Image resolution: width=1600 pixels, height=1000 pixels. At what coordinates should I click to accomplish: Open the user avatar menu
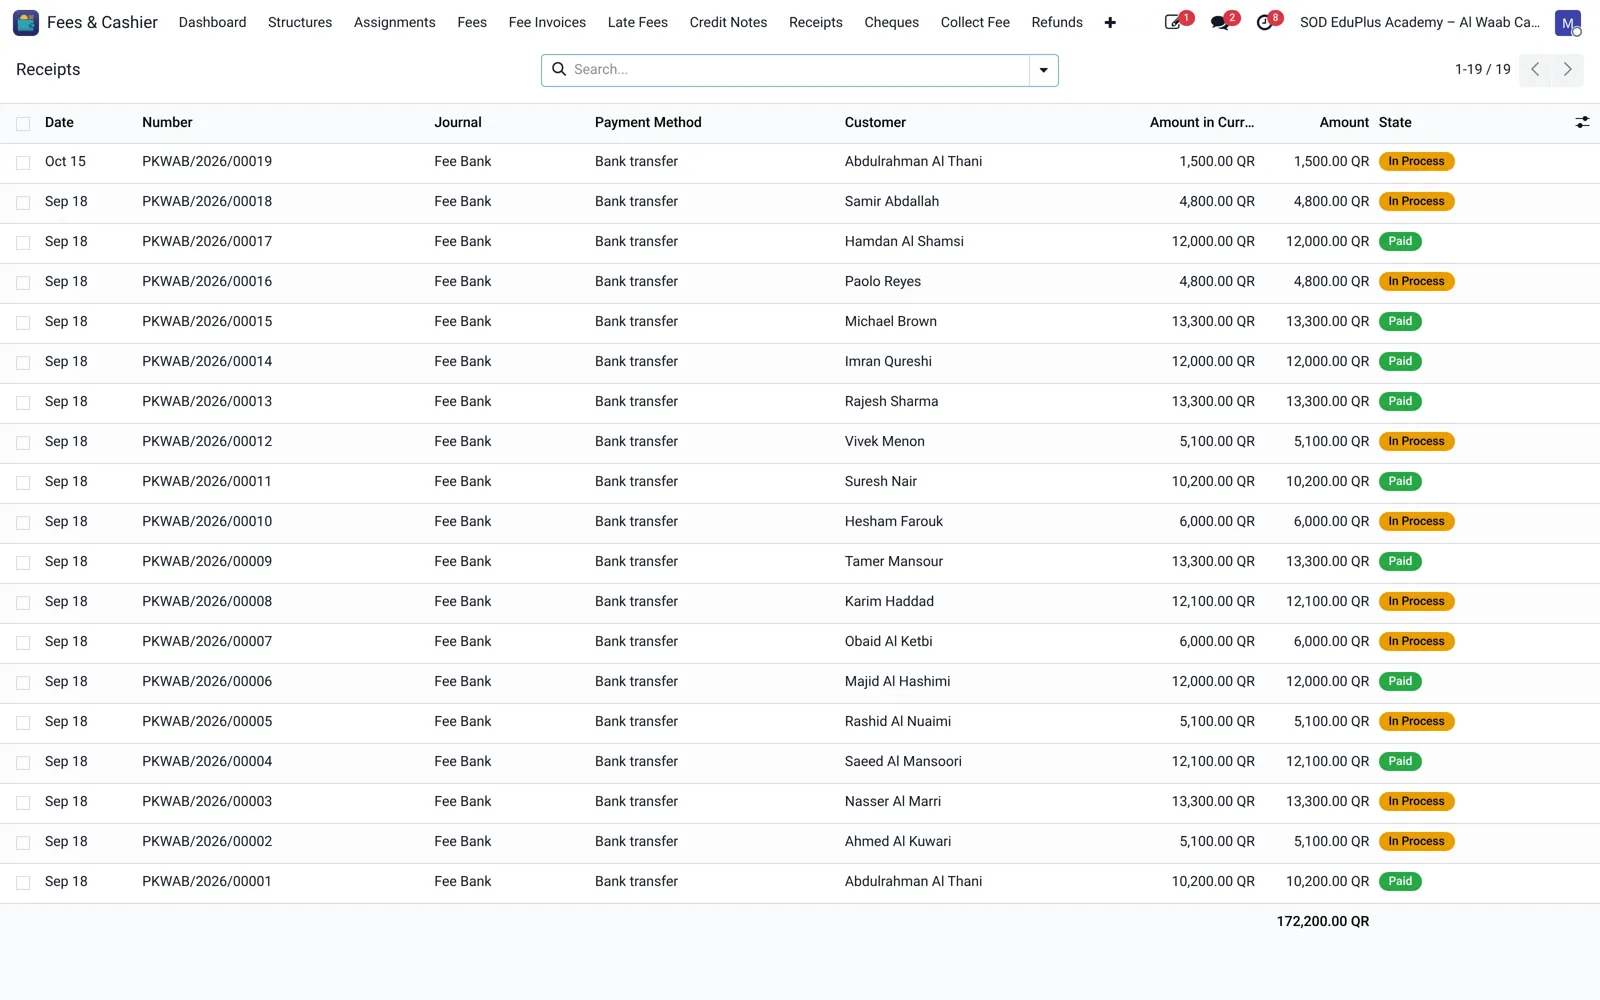point(1568,22)
